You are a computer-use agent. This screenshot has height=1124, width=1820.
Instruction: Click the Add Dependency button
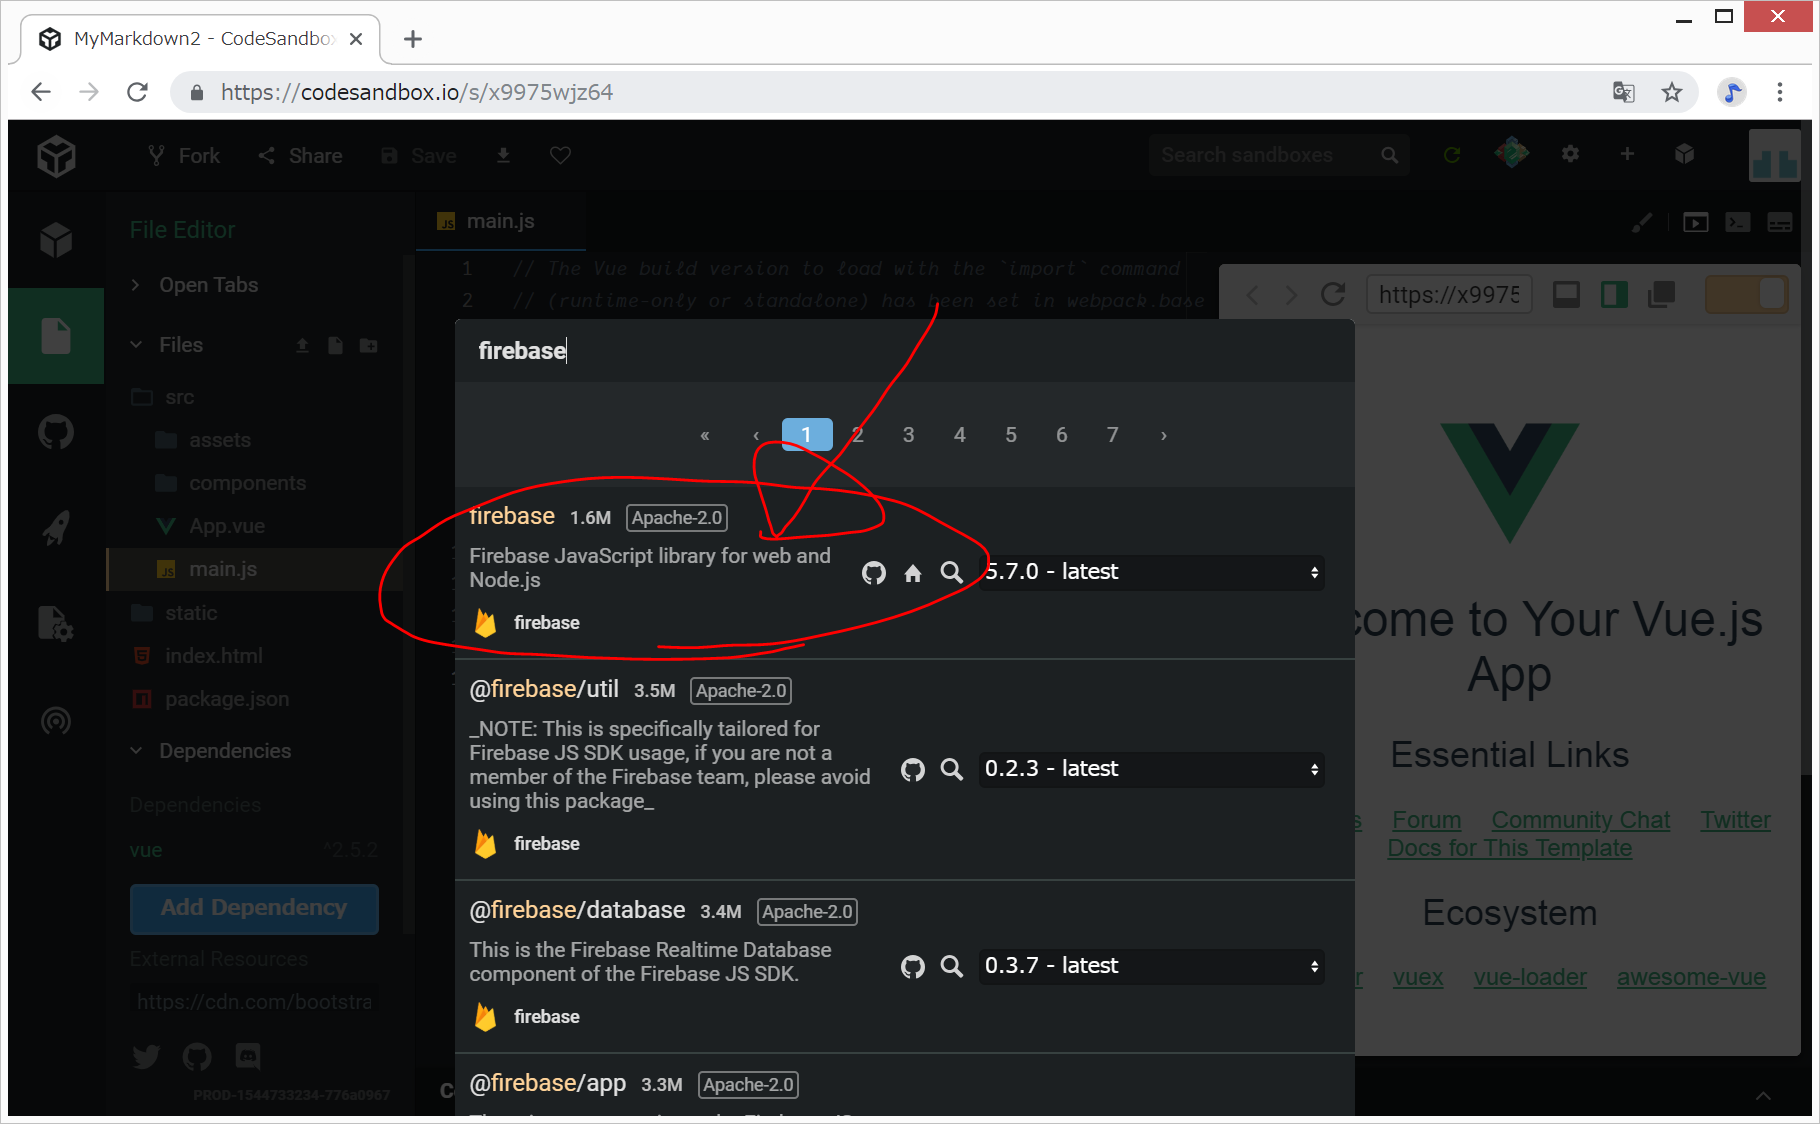(254, 908)
